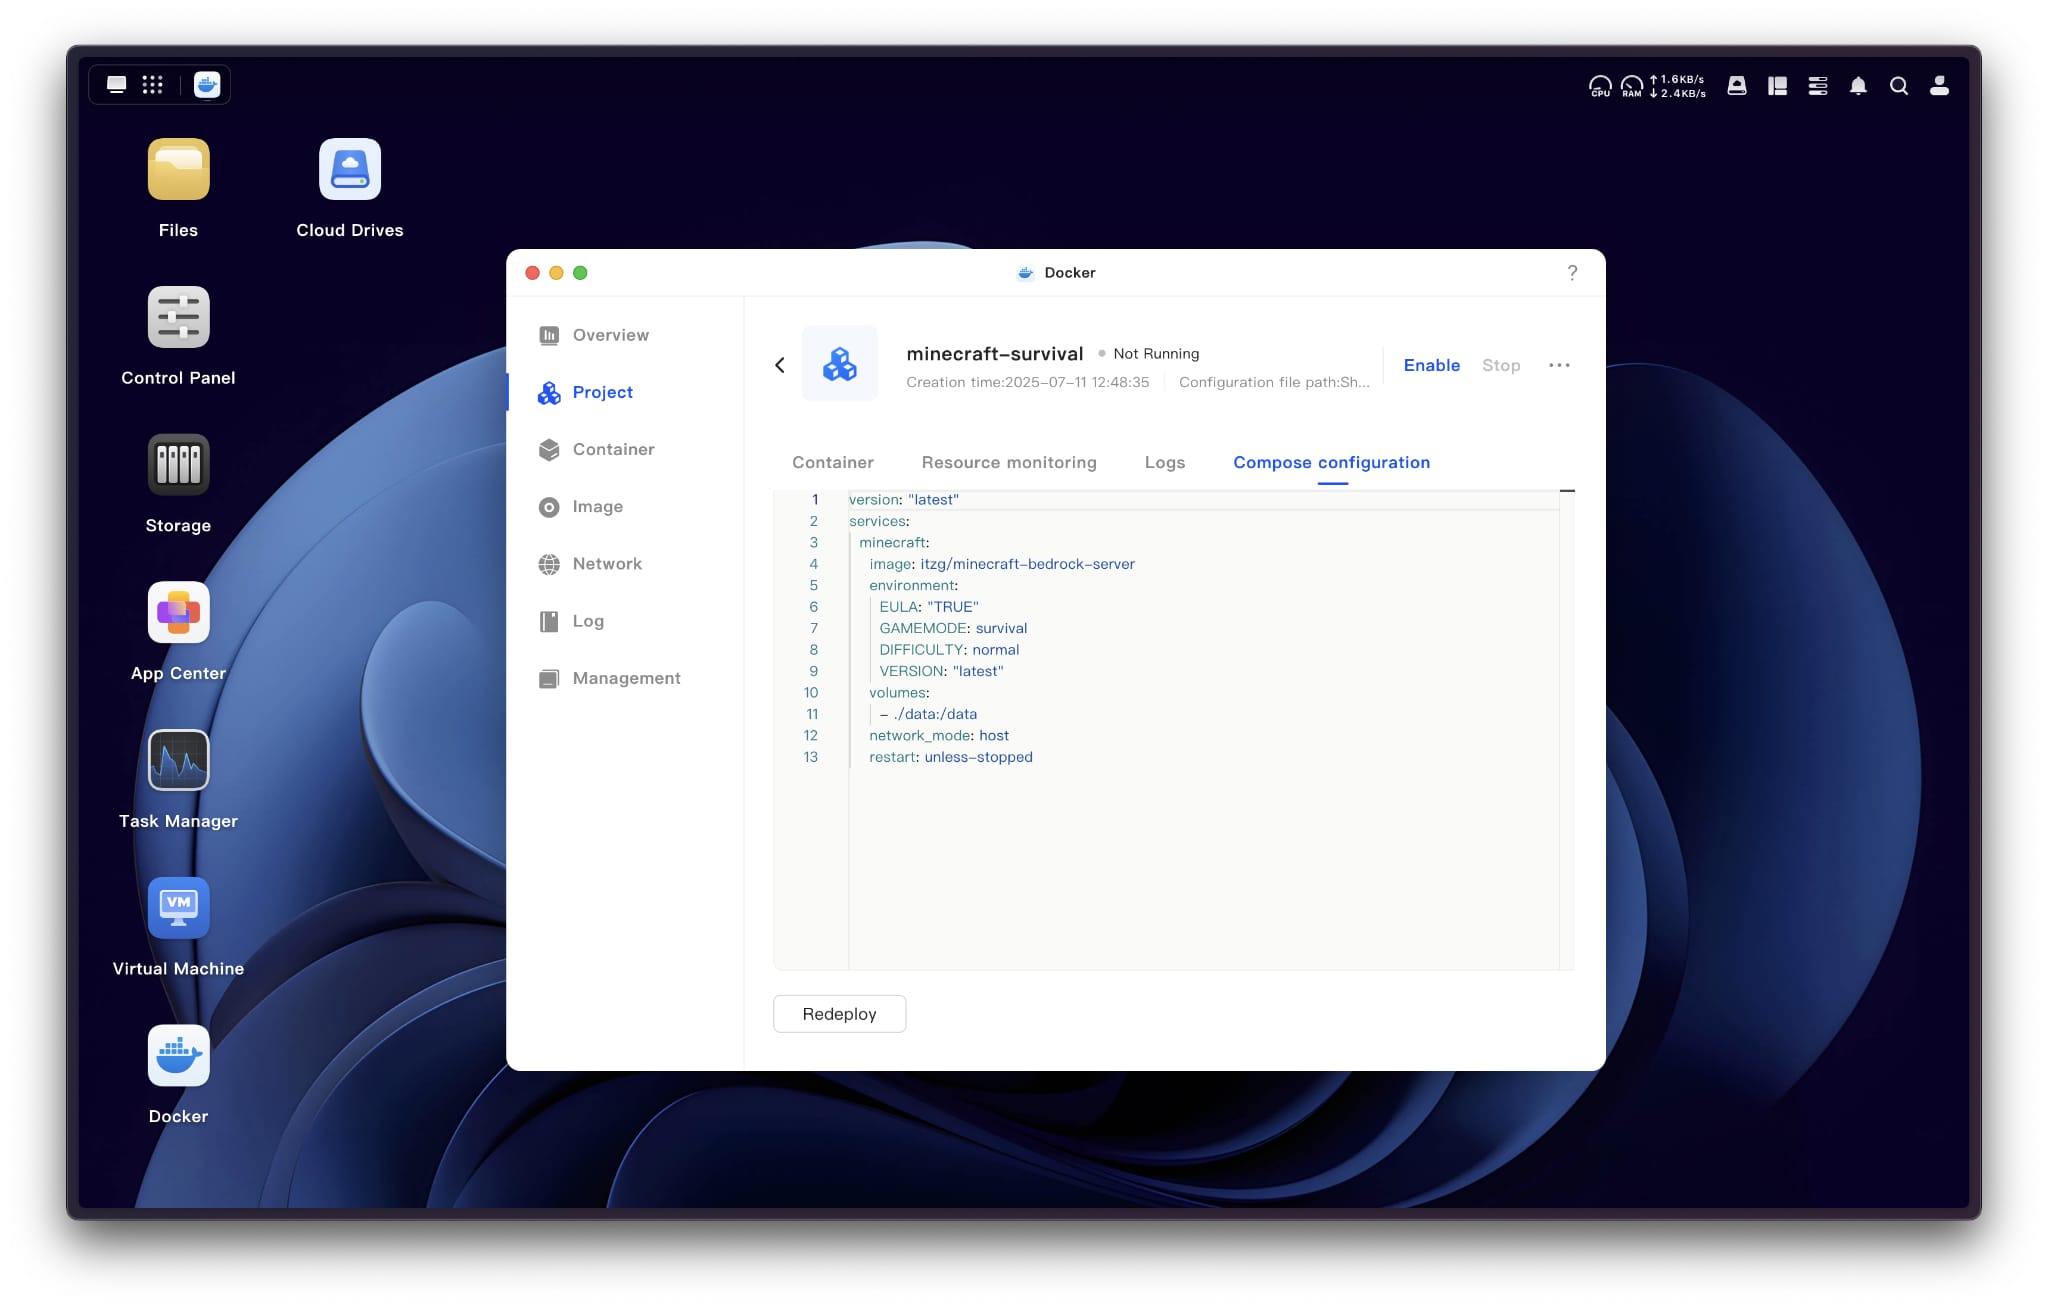Open the Cloud Drives desktop icon
The image size is (2048, 1308).
tap(349, 169)
